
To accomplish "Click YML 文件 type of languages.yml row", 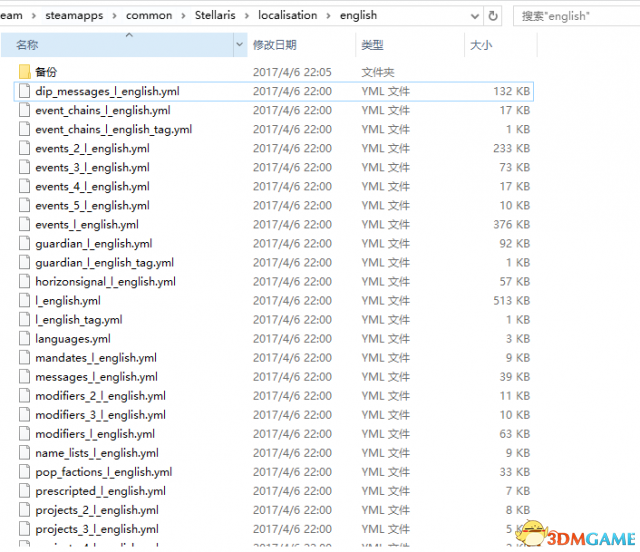I will (385, 338).
